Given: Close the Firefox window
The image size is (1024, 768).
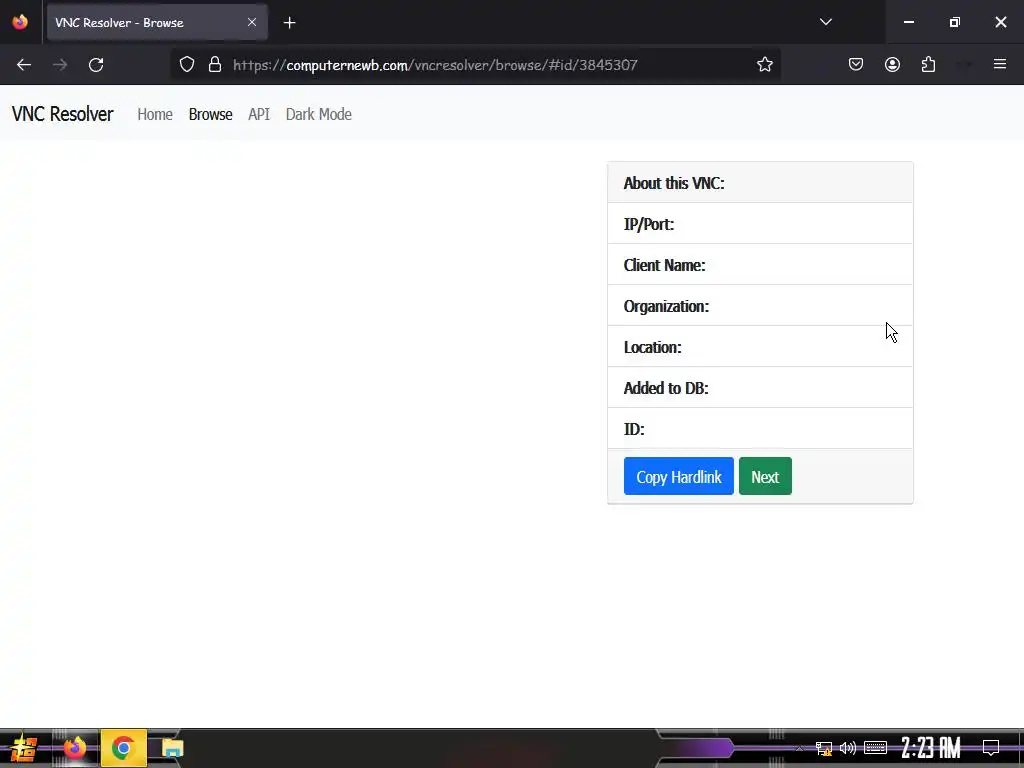Looking at the screenshot, I should tap(1000, 22).
